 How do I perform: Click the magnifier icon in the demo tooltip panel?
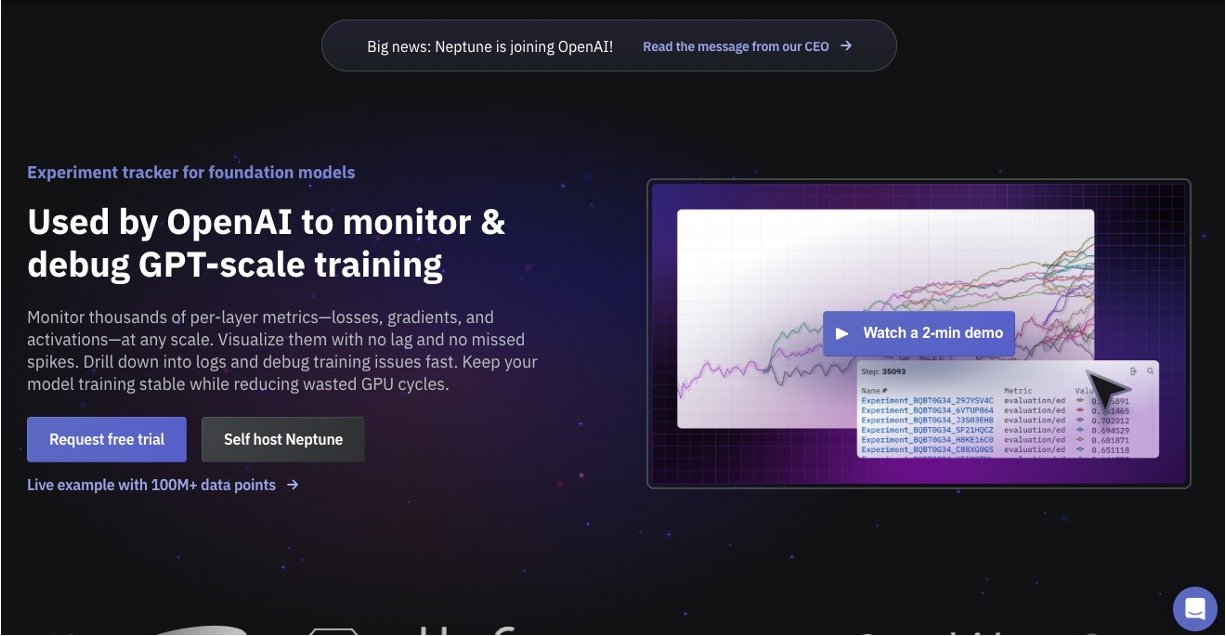1151,371
